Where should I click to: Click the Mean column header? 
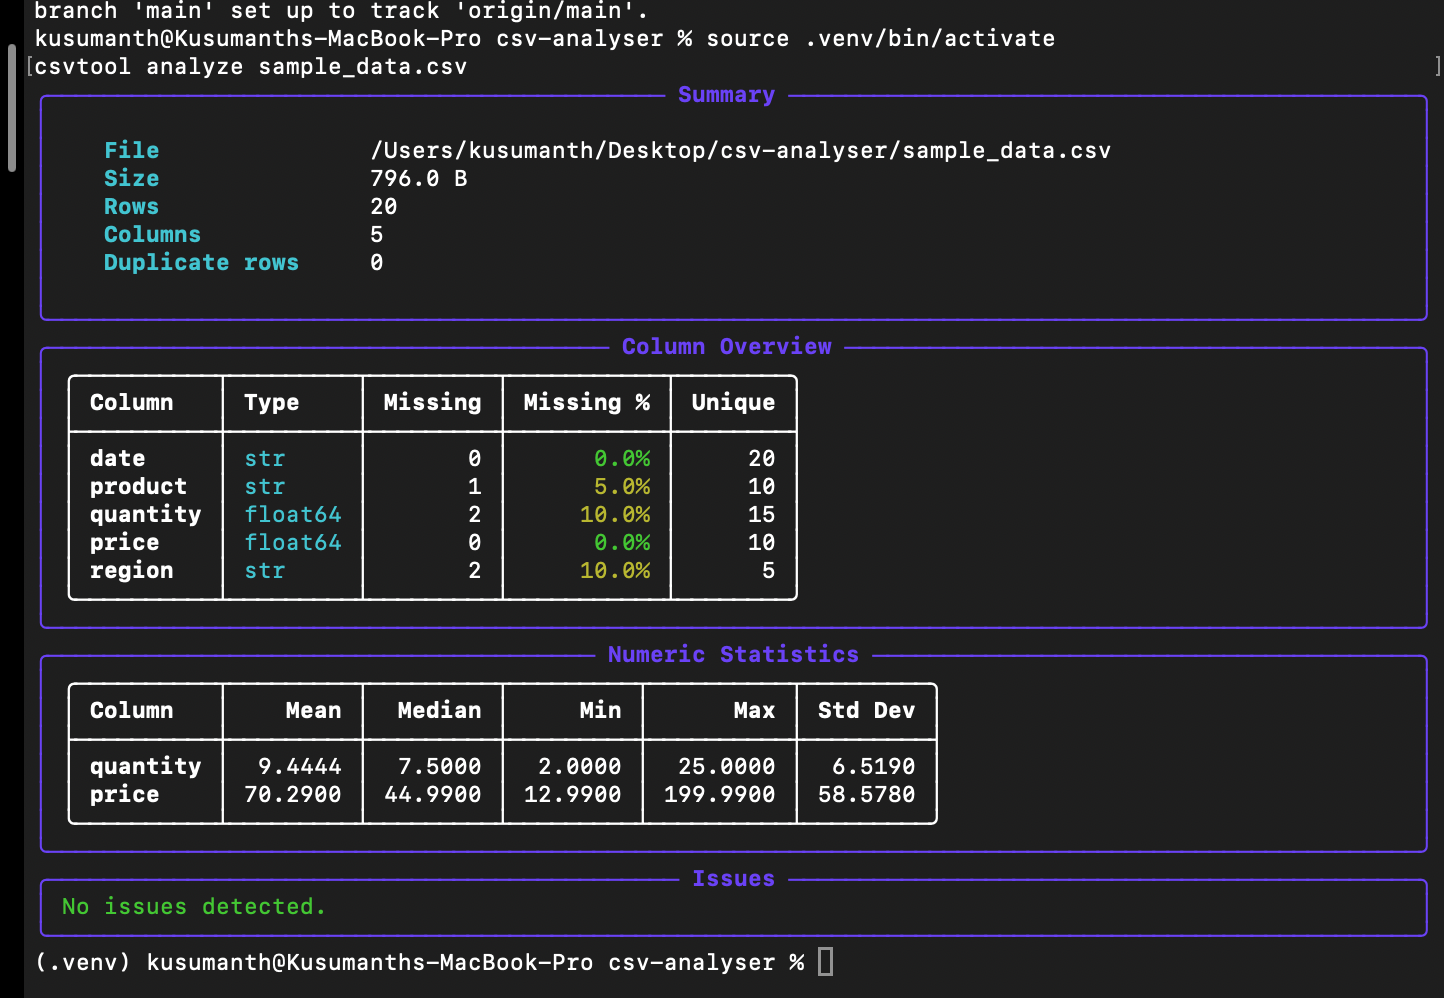(314, 711)
